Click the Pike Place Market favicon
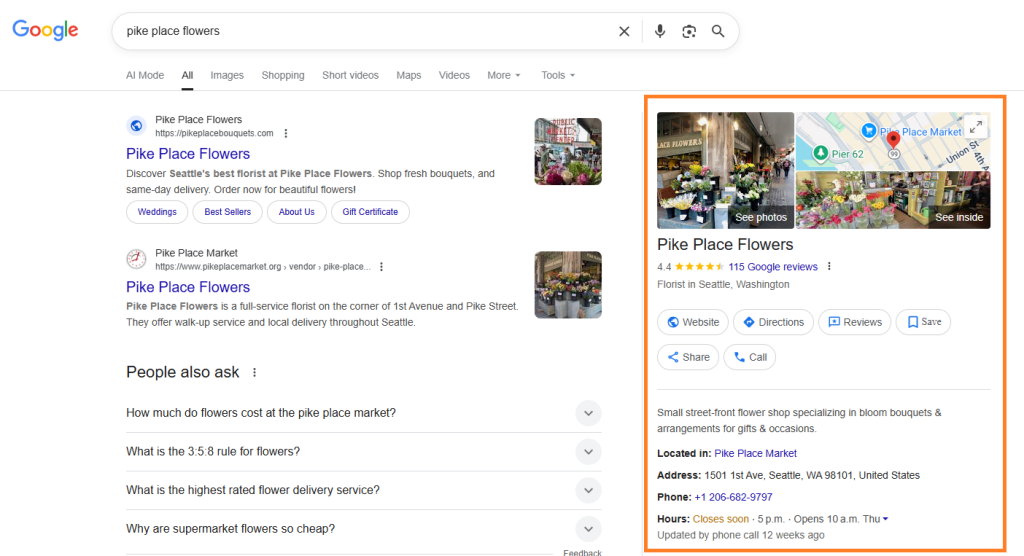The image size is (1024, 556). (136, 259)
